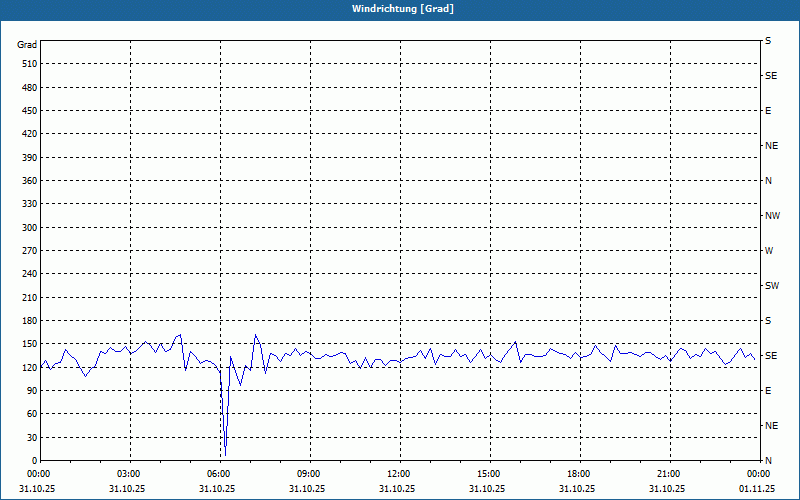Click the SW compass direction label
This screenshot has width=800, height=500.
(x=772, y=286)
